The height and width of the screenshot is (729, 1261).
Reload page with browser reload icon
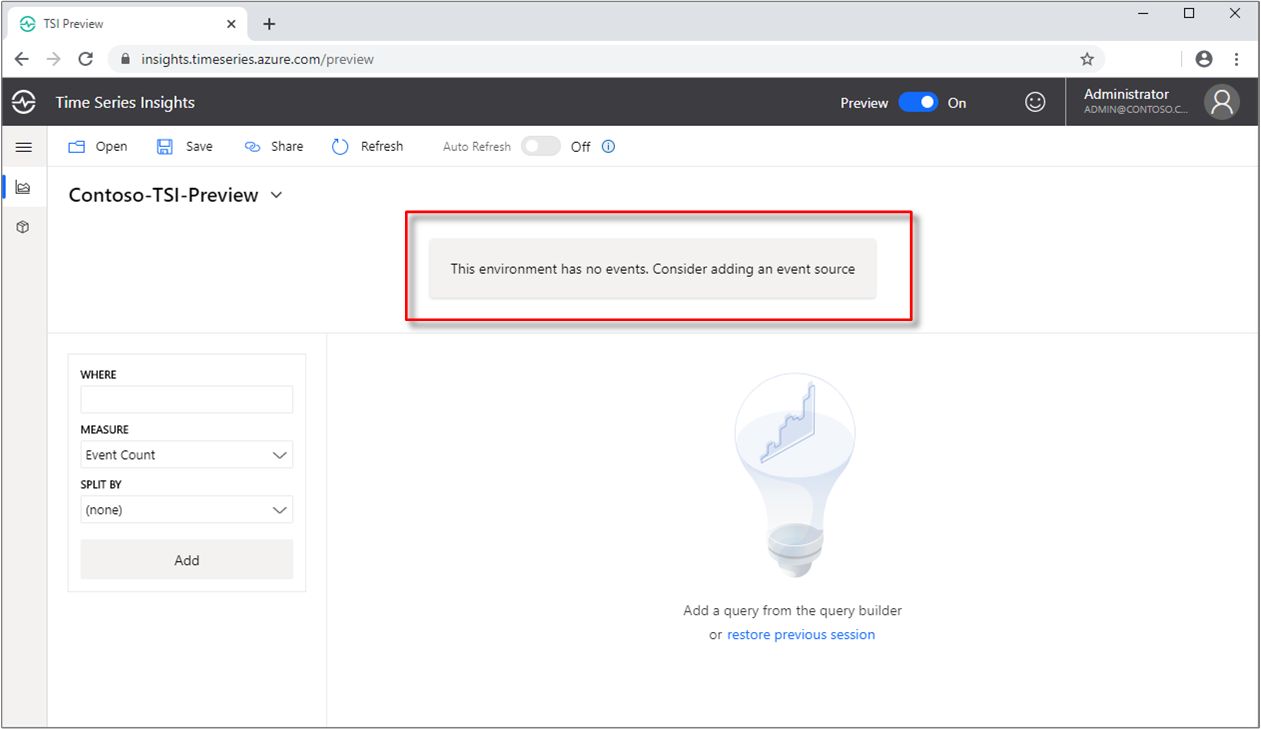[86, 59]
